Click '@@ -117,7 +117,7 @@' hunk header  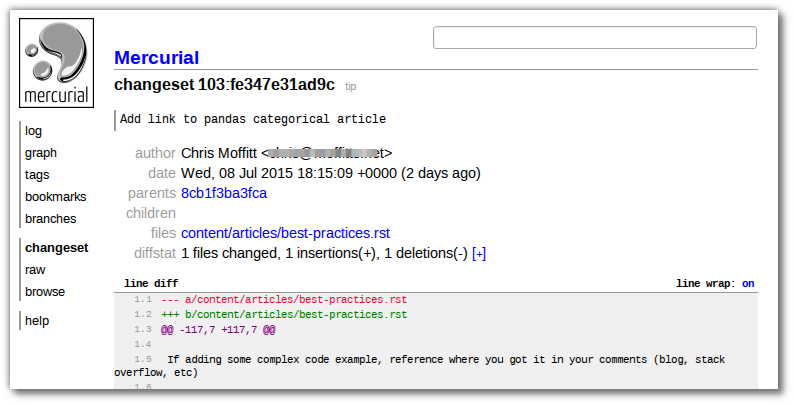pos(218,330)
